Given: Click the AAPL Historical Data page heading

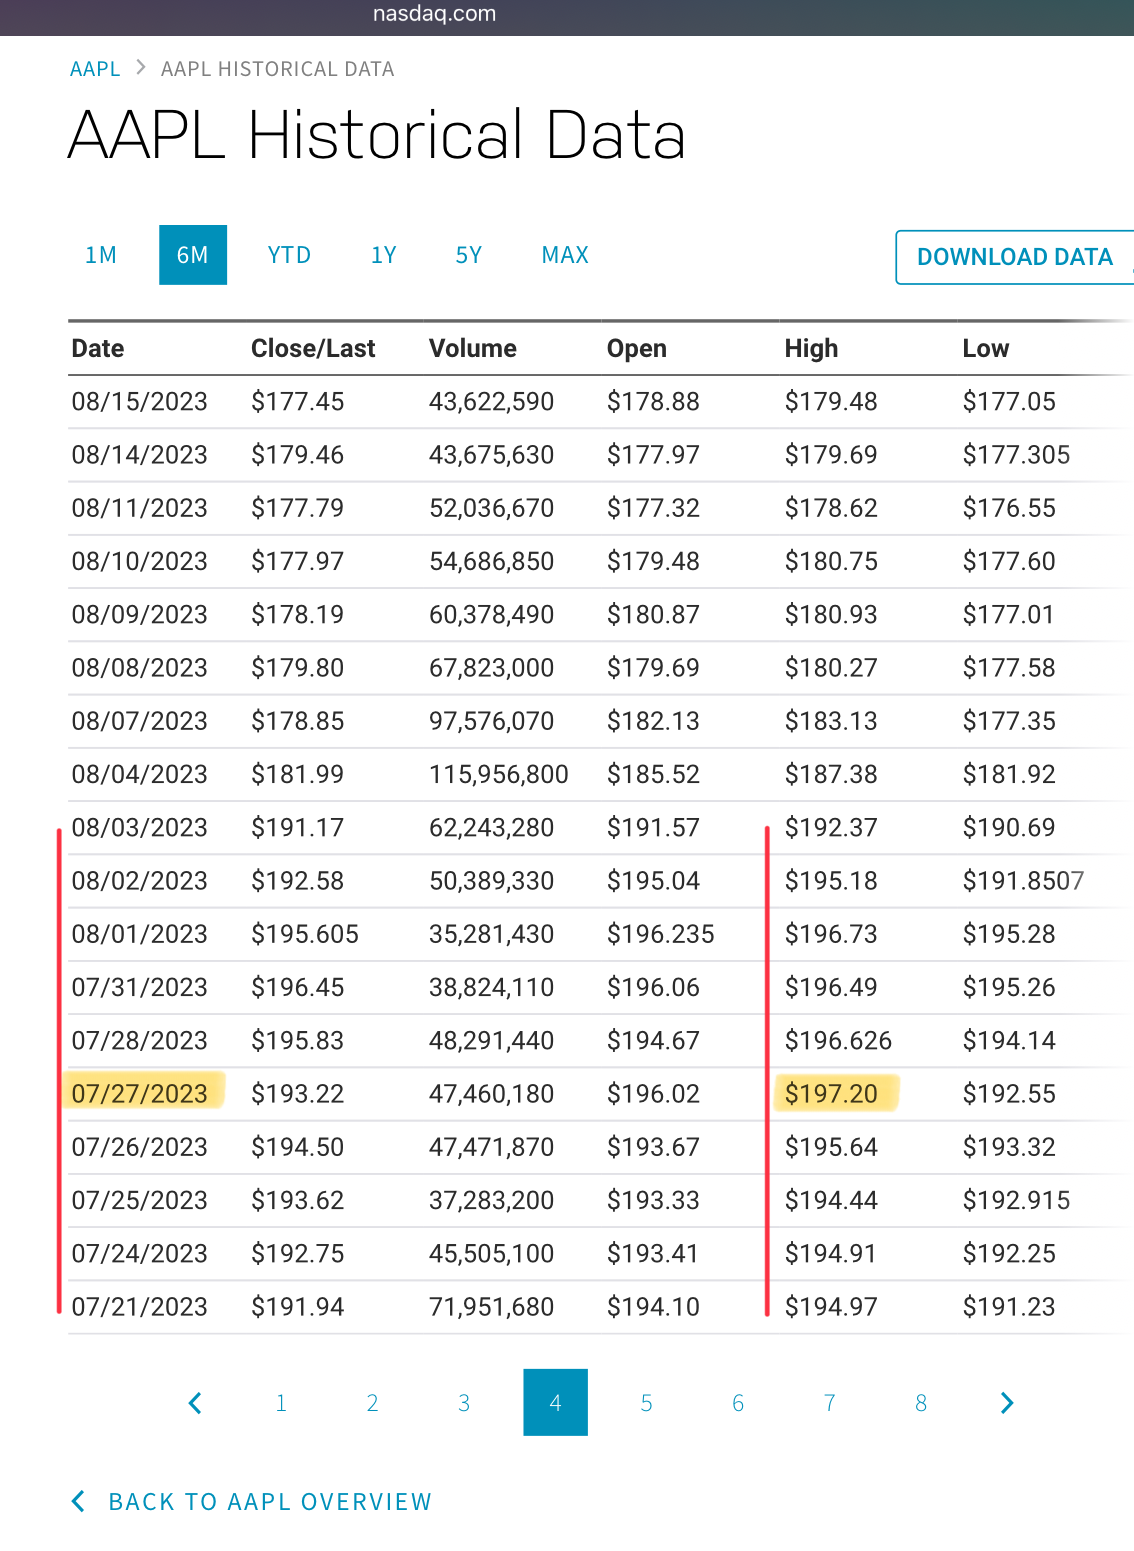Looking at the screenshot, I should point(377,136).
